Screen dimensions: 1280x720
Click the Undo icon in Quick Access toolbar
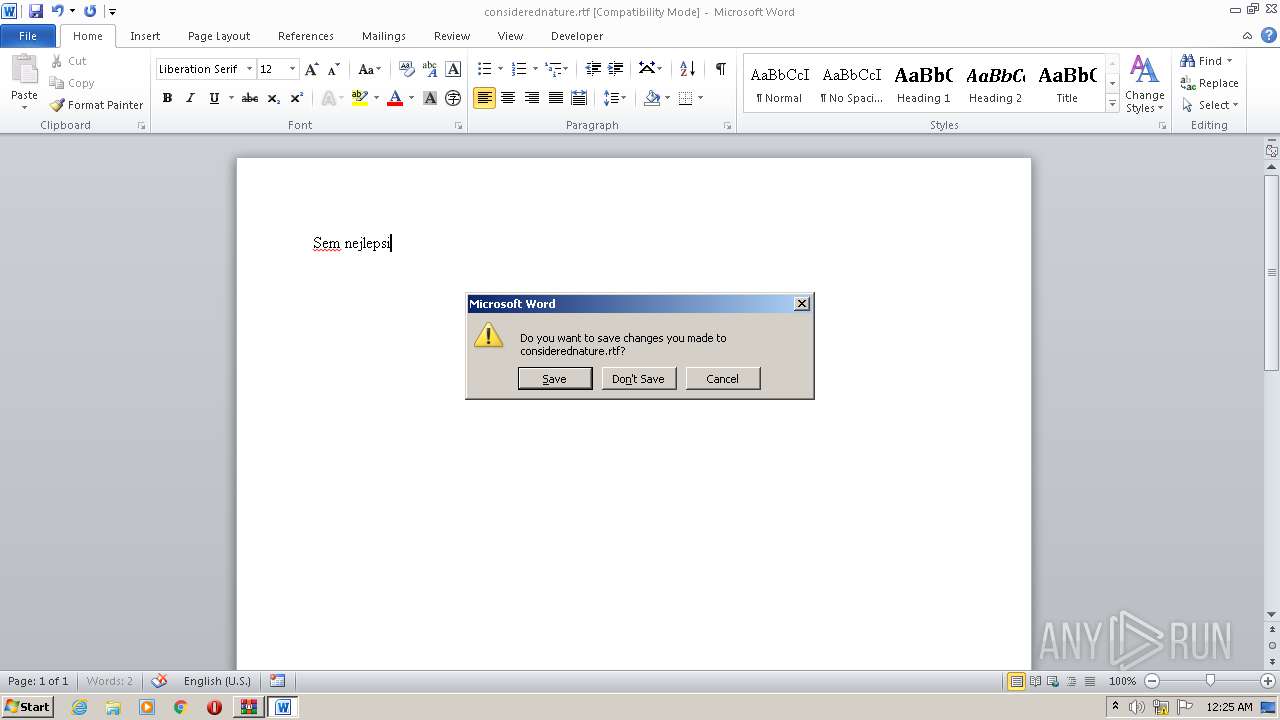click(58, 11)
